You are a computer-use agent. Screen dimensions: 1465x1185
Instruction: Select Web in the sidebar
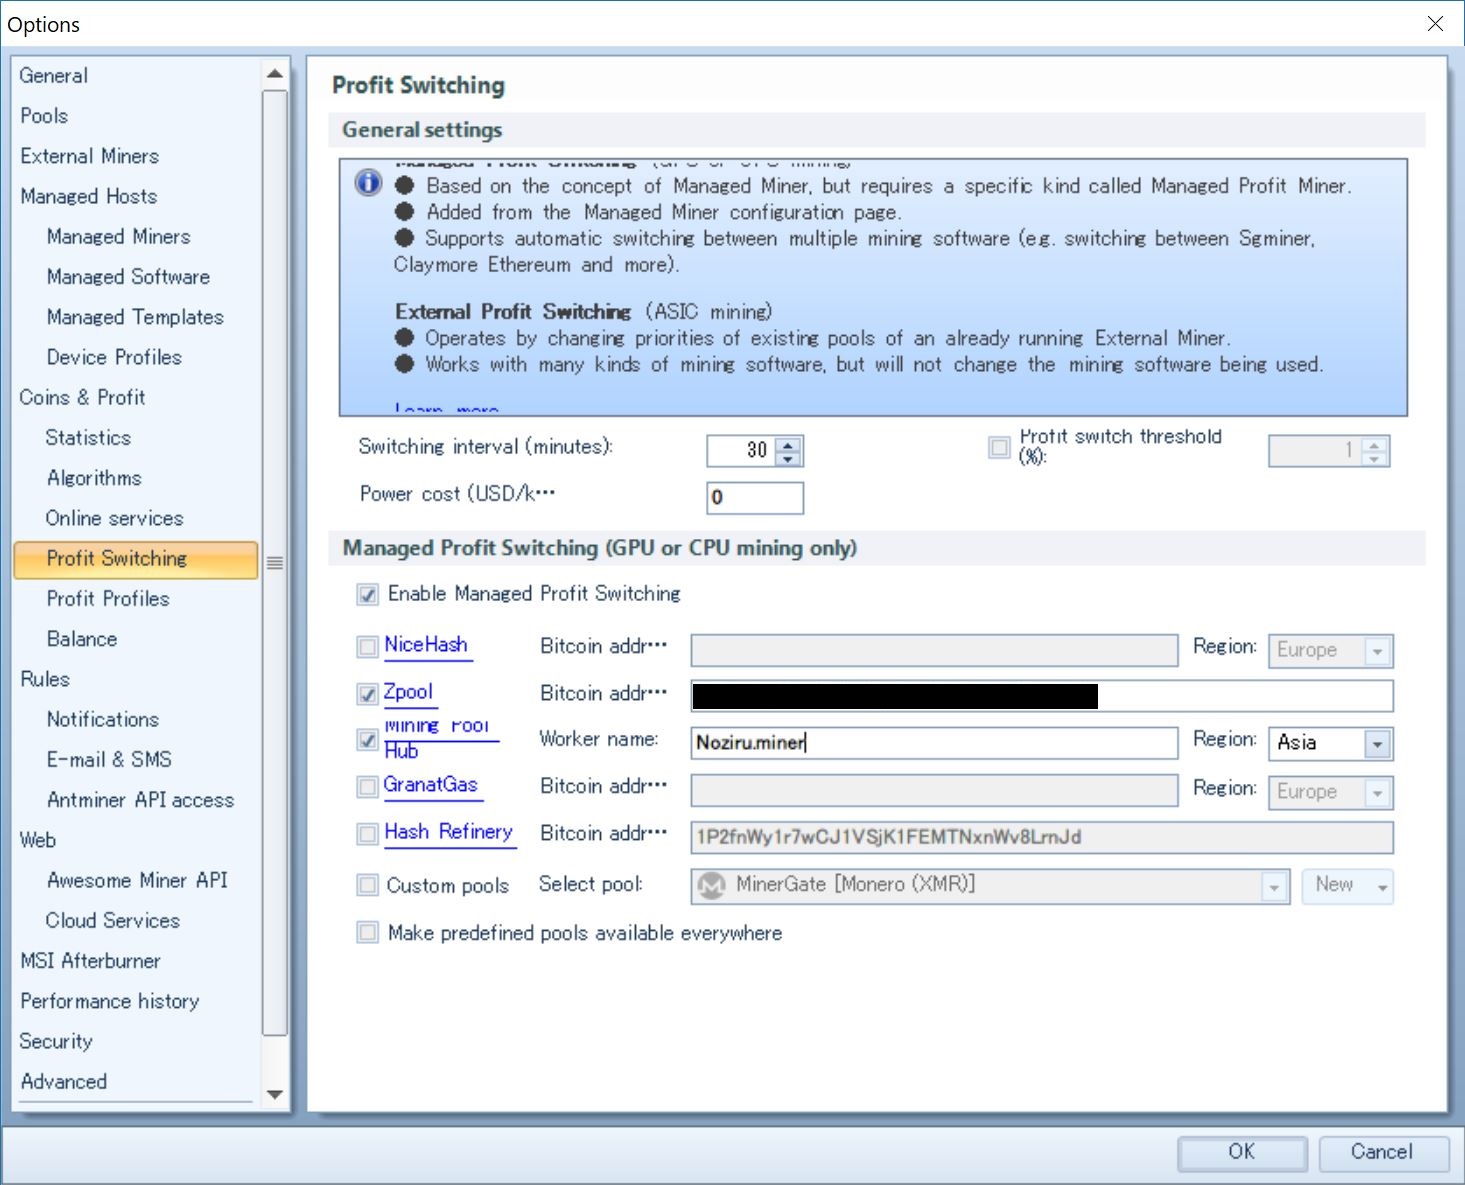38,840
